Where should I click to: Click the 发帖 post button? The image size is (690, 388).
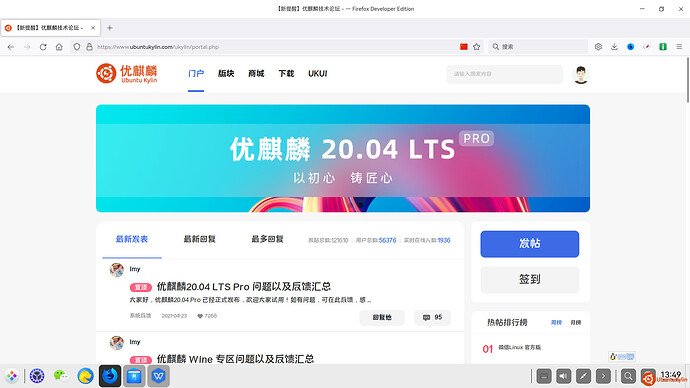pos(529,244)
